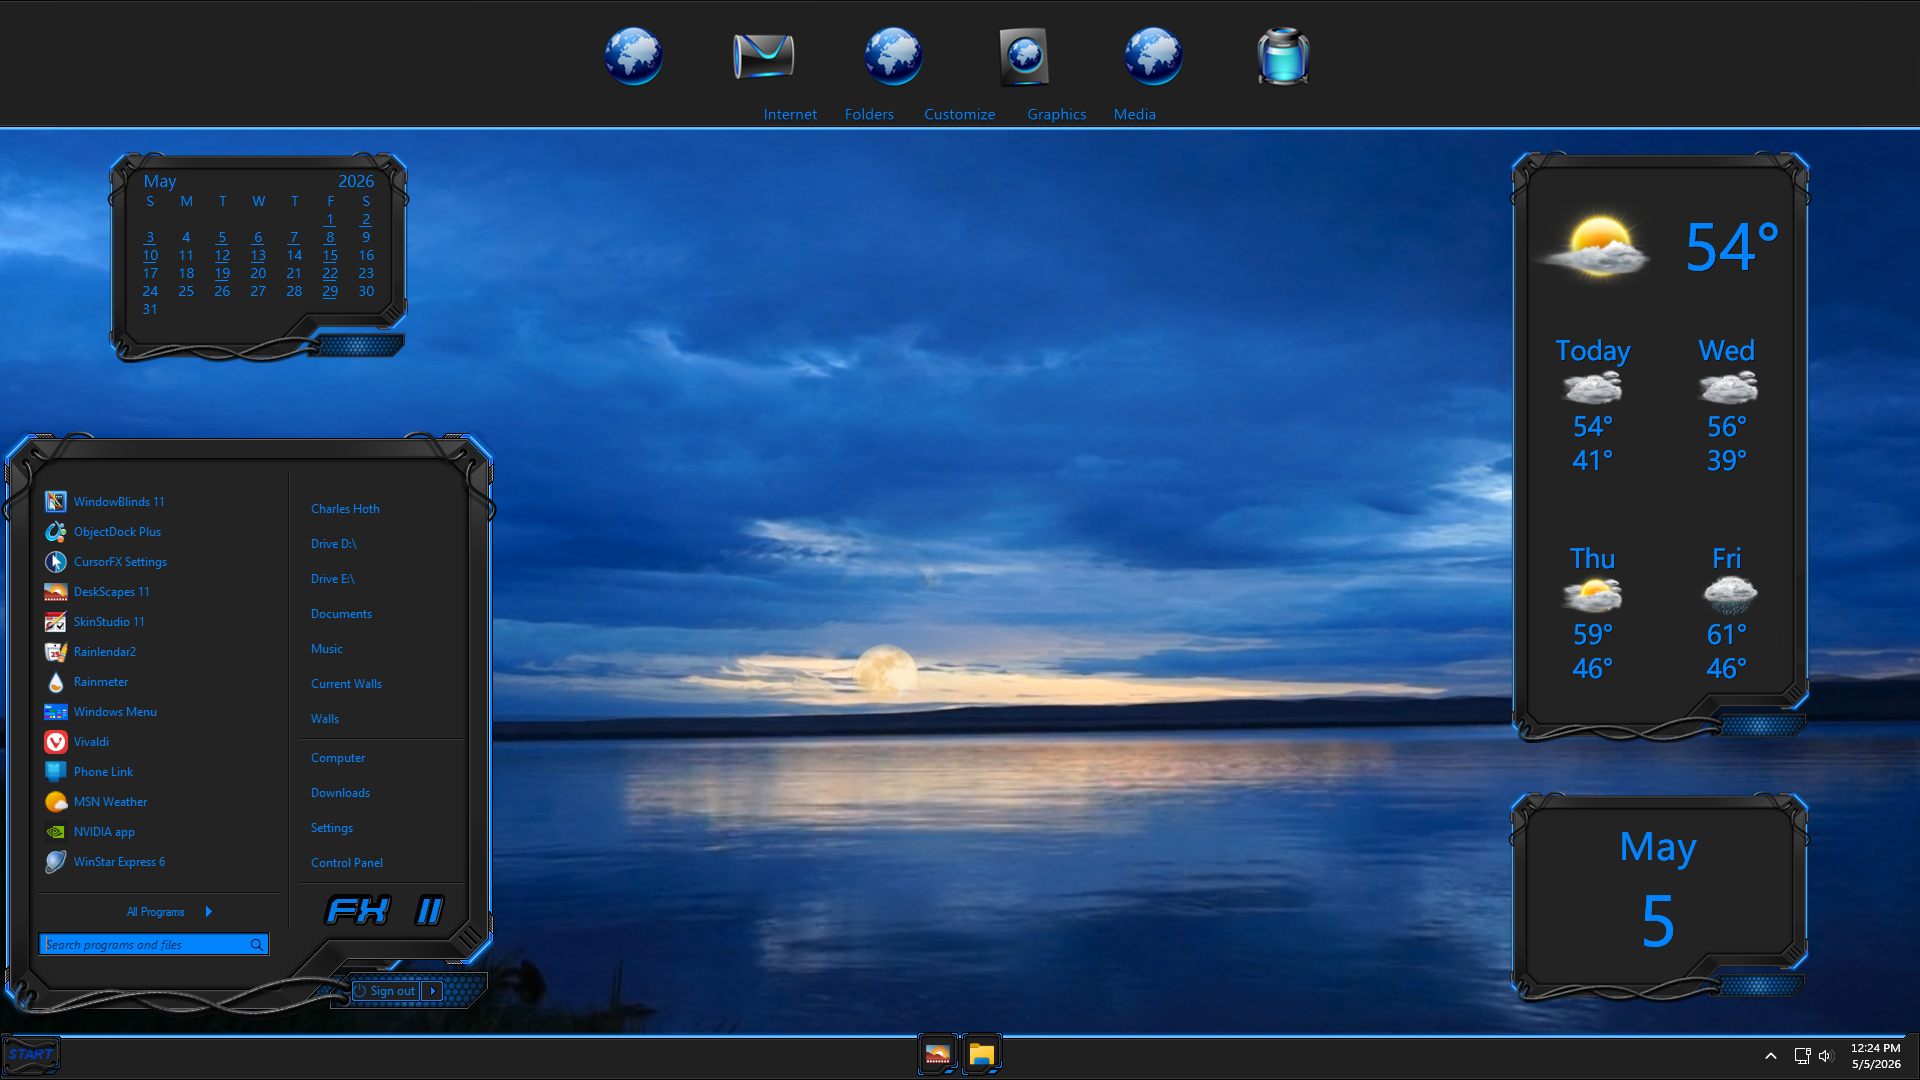
Task: Focus the Search programs and files field
Action: [154, 945]
